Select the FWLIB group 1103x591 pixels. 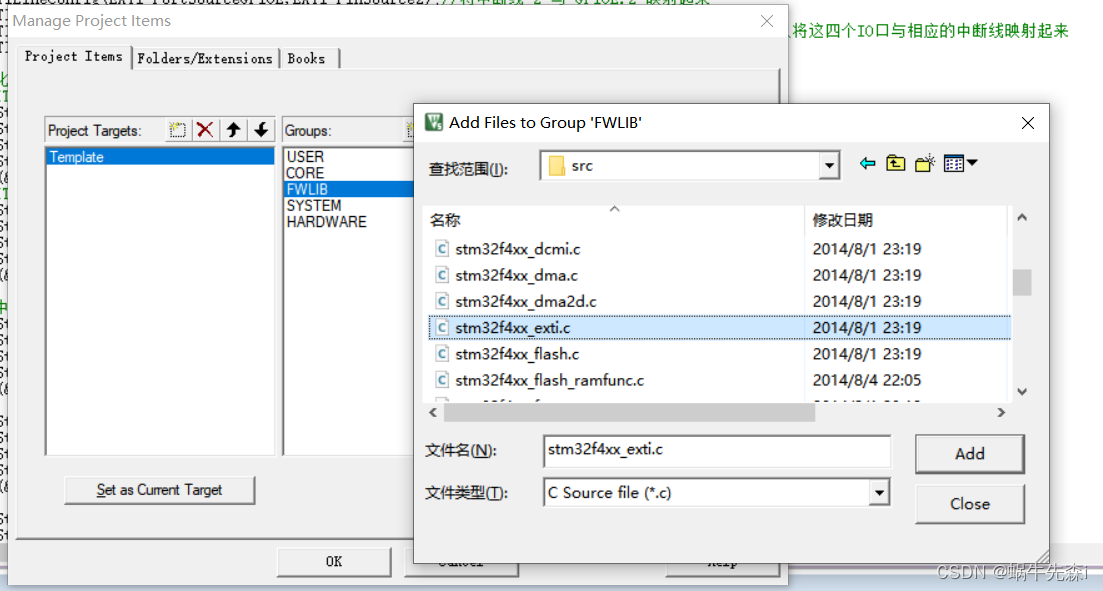click(x=349, y=189)
